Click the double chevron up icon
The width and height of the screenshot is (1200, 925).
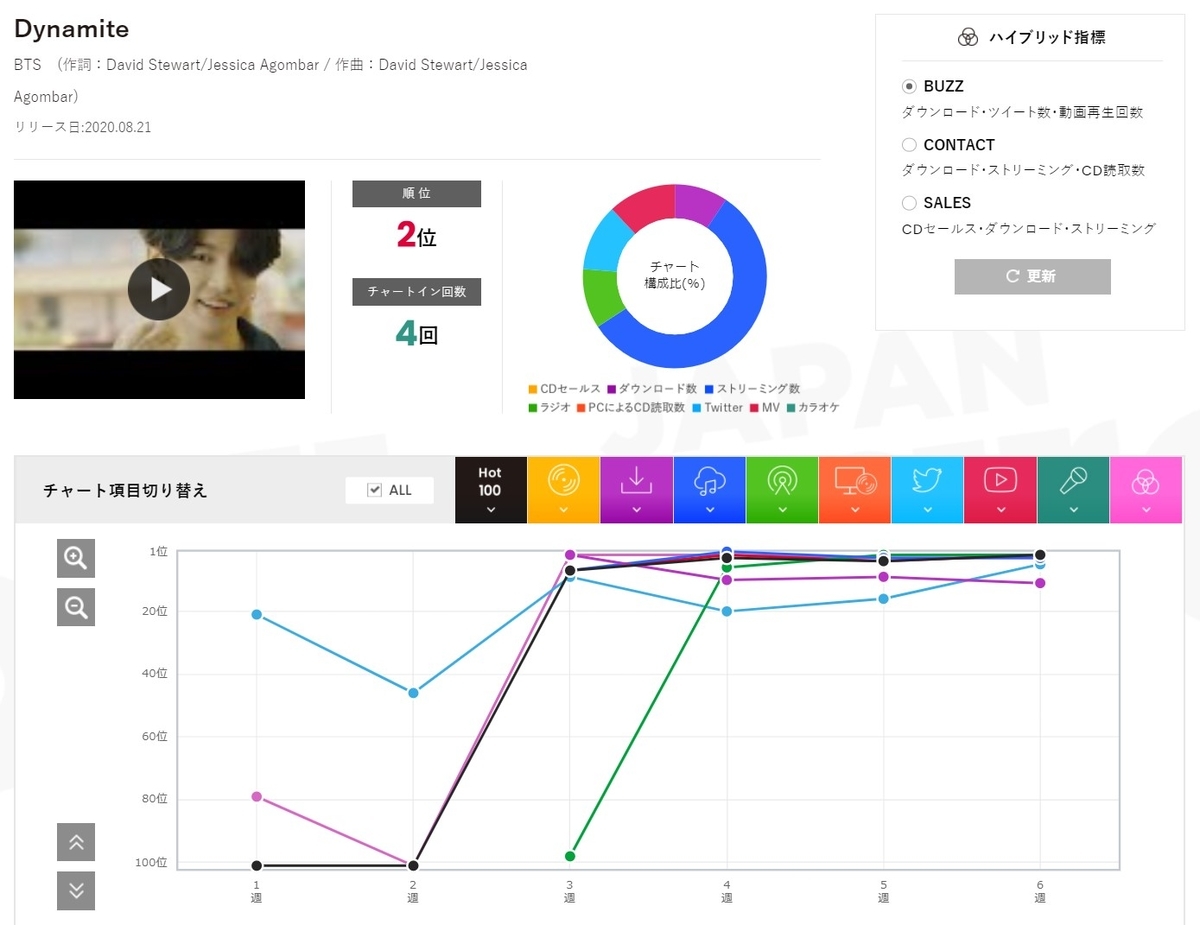click(76, 842)
